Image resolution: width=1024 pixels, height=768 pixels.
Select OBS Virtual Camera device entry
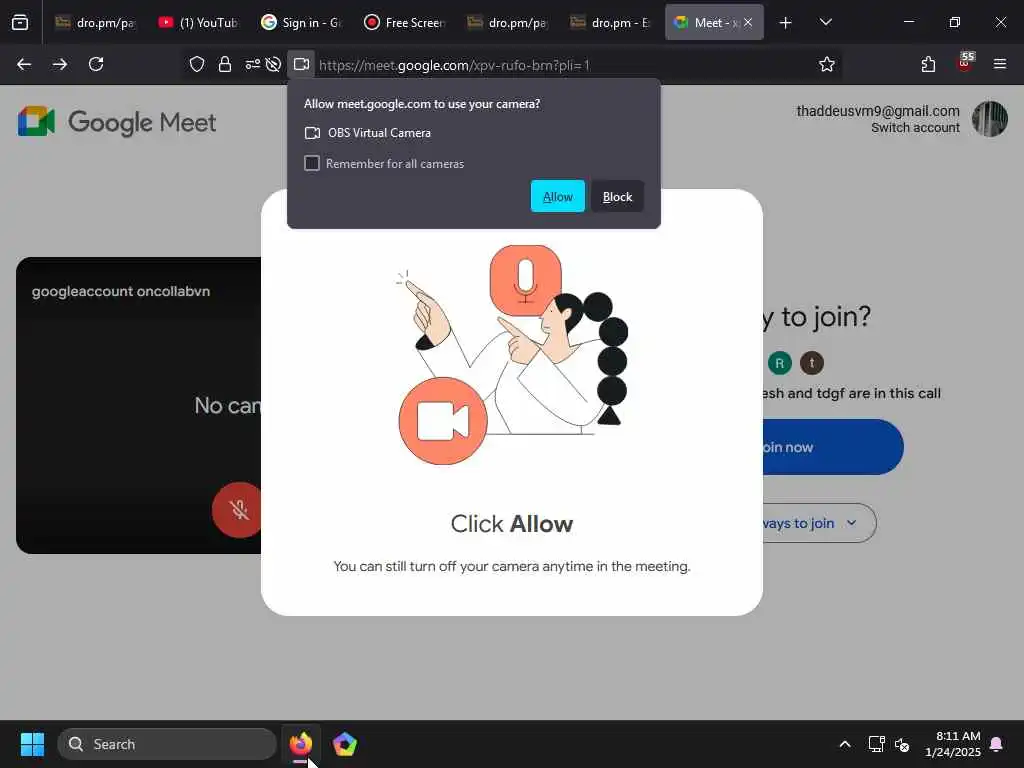pyautogui.click(x=368, y=133)
